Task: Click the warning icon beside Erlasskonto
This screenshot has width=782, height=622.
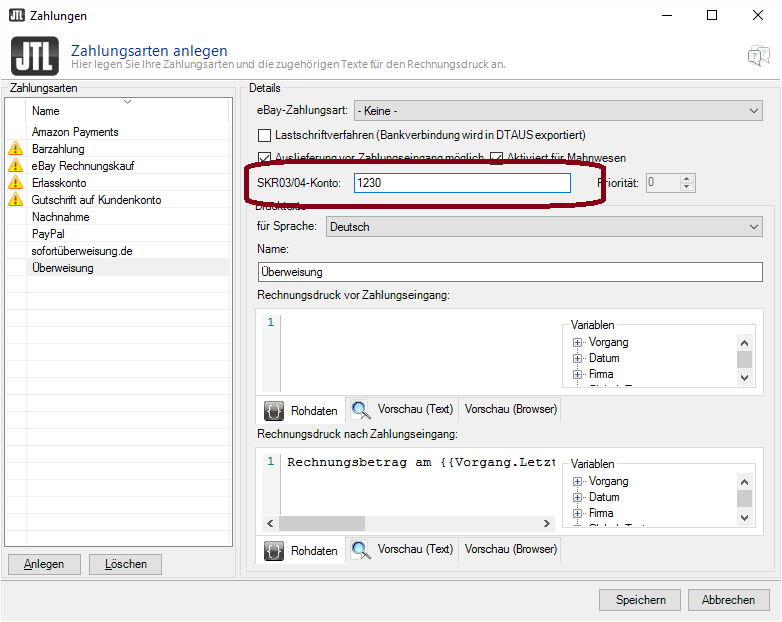Action: pyautogui.click(x=15, y=183)
